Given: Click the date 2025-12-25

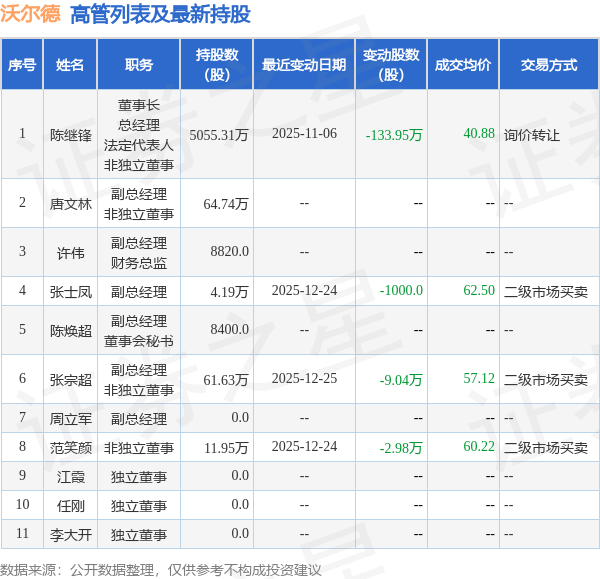Looking at the screenshot, I should (x=304, y=378).
